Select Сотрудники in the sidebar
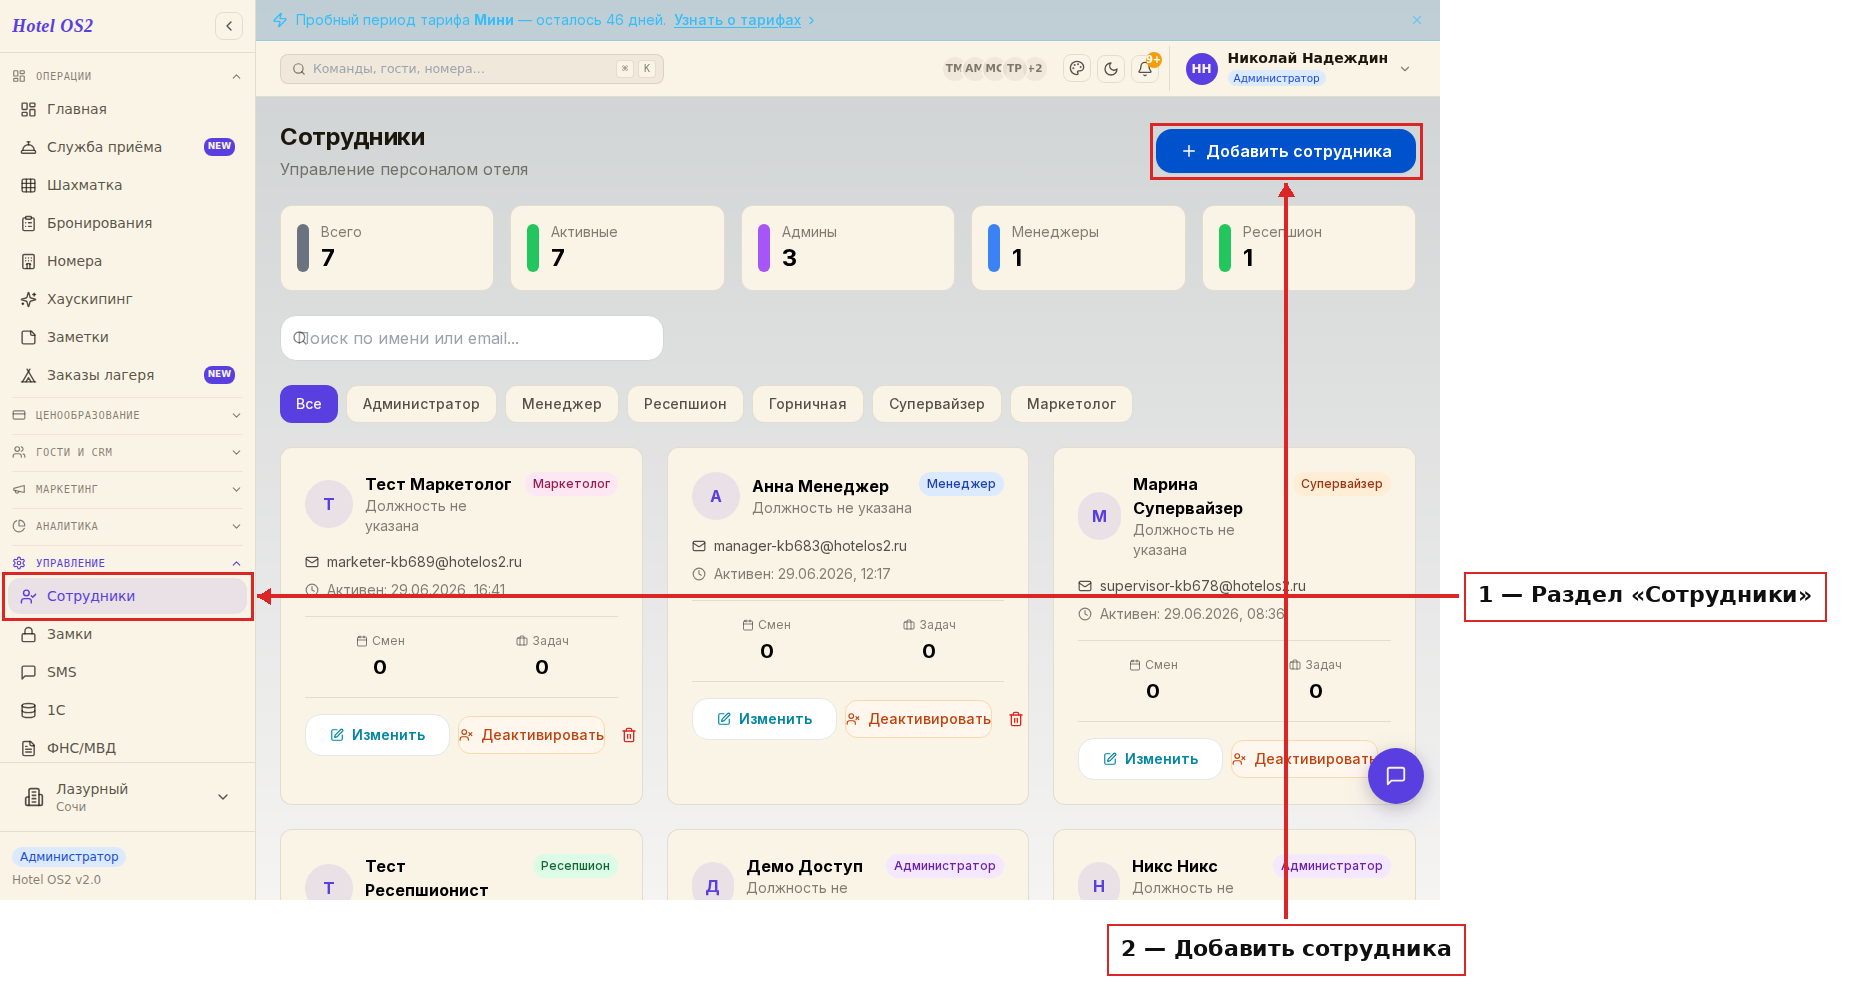 coord(128,596)
